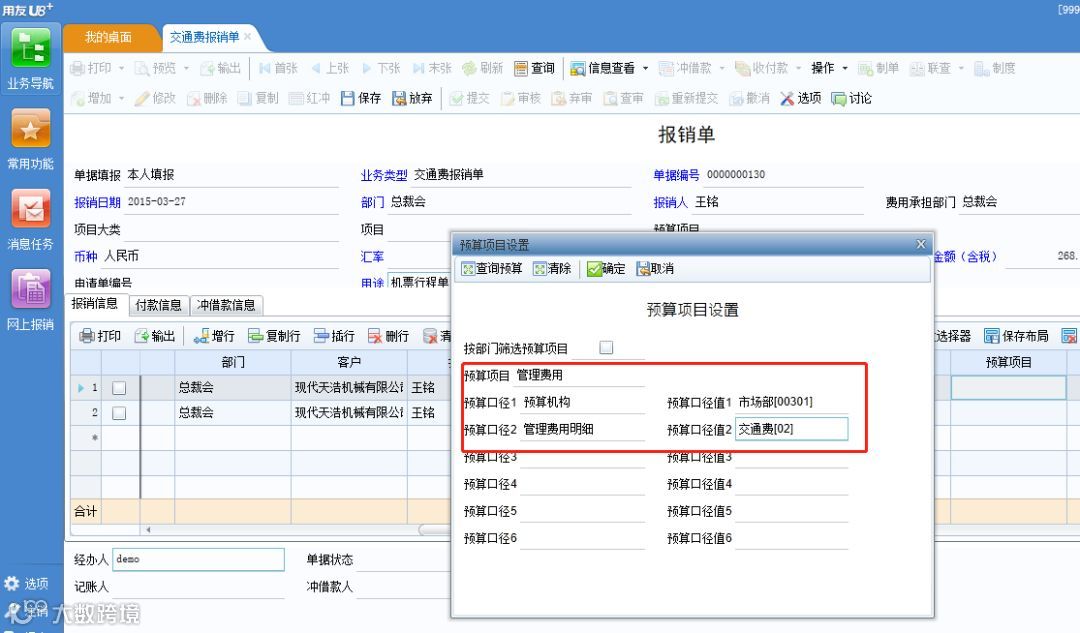This screenshot has width=1080, height=633.
Task: Click 取消 to cancel budget dialog
Action: point(655,269)
